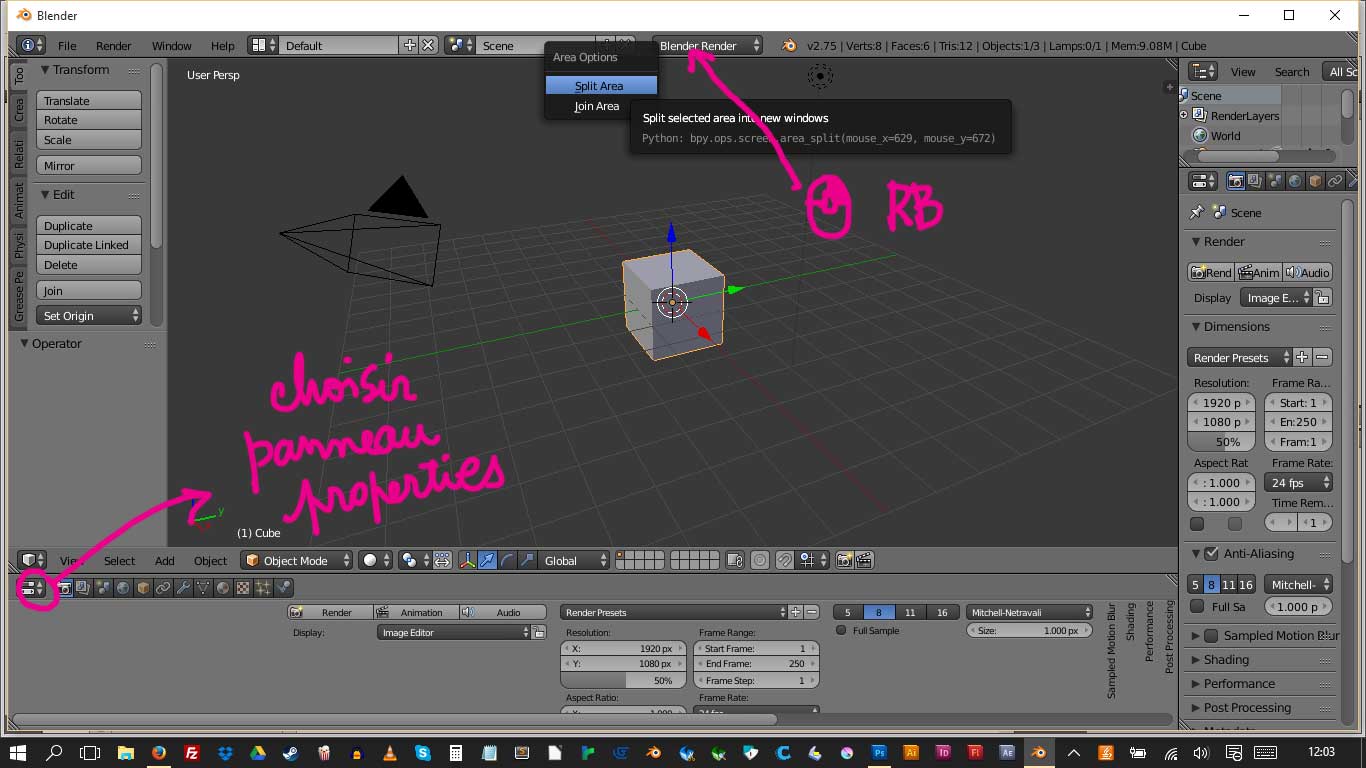
Task: Click the Duplicate Linked button
Action: click(89, 245)
